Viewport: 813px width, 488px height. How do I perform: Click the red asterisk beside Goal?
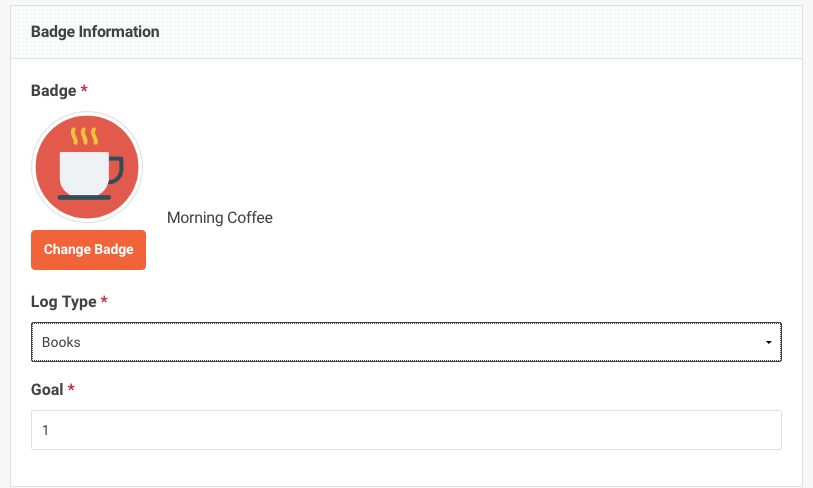71,388
